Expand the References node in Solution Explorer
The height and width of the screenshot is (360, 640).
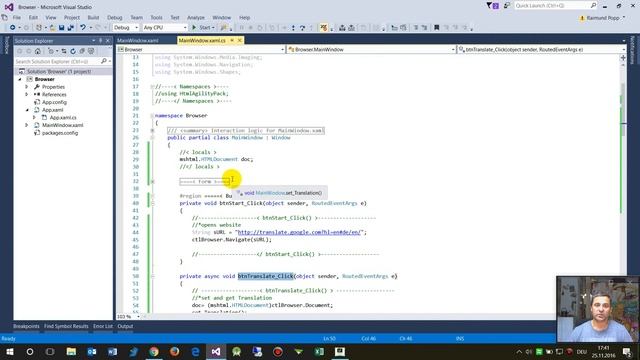click(27, 94)
